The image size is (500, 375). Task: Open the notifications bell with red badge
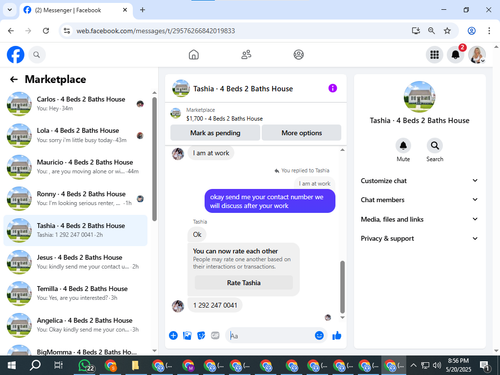456,55
